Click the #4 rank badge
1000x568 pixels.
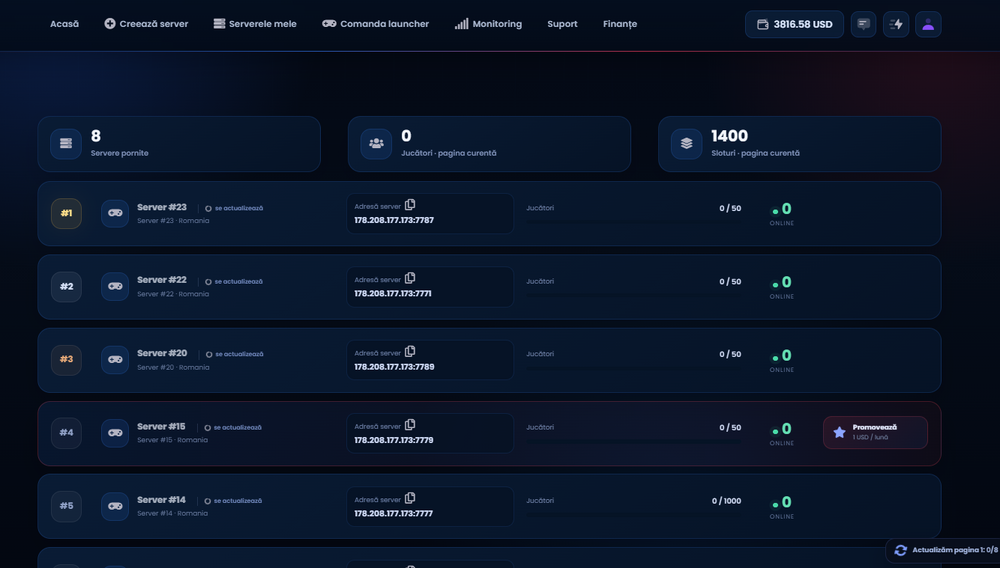coord(66,433)
